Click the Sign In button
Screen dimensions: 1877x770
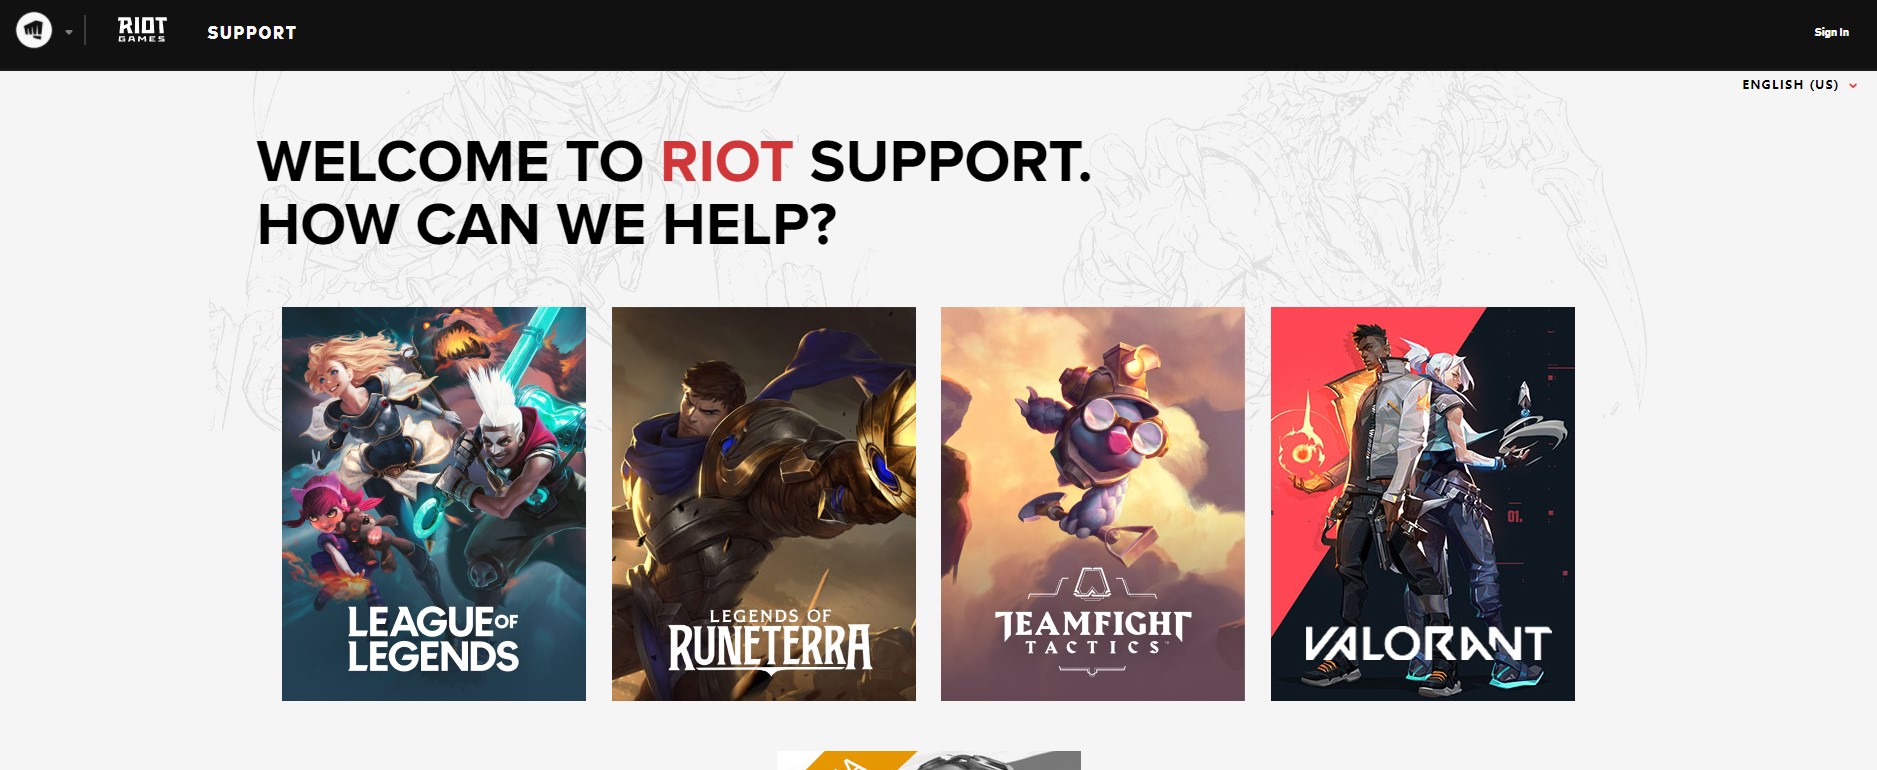[x=1831, y=32]
